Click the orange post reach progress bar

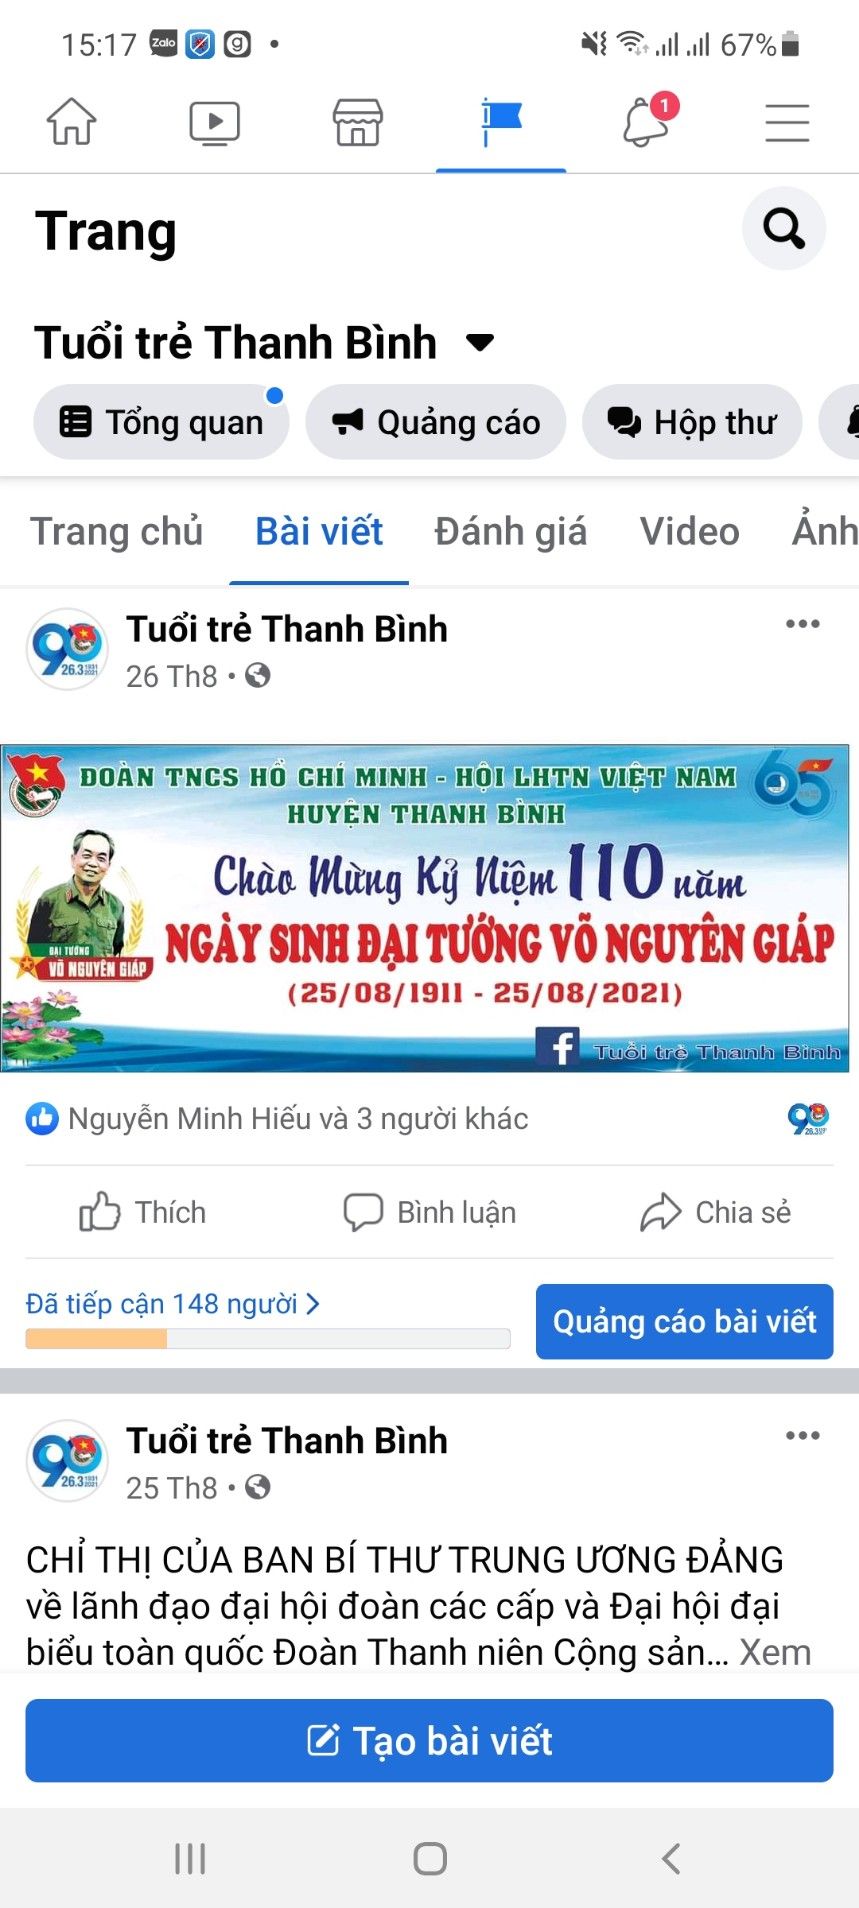[x=268, y=1339]
